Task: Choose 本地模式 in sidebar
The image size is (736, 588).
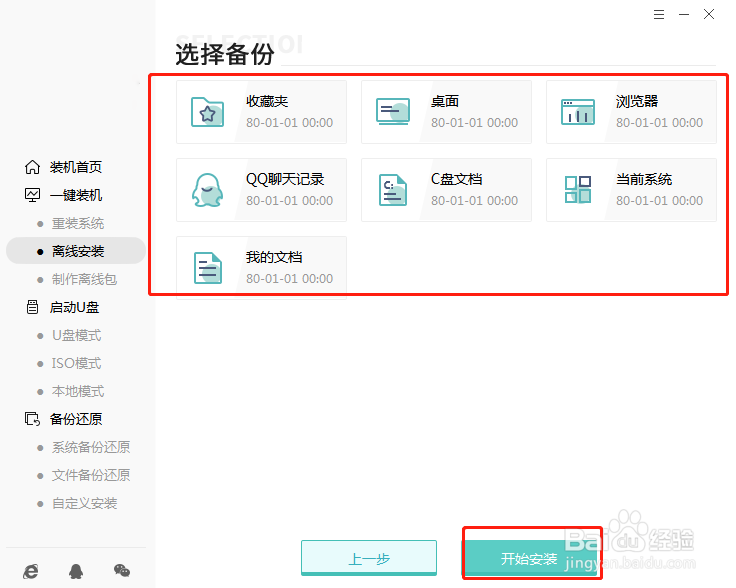Action: tap(78, 391)
